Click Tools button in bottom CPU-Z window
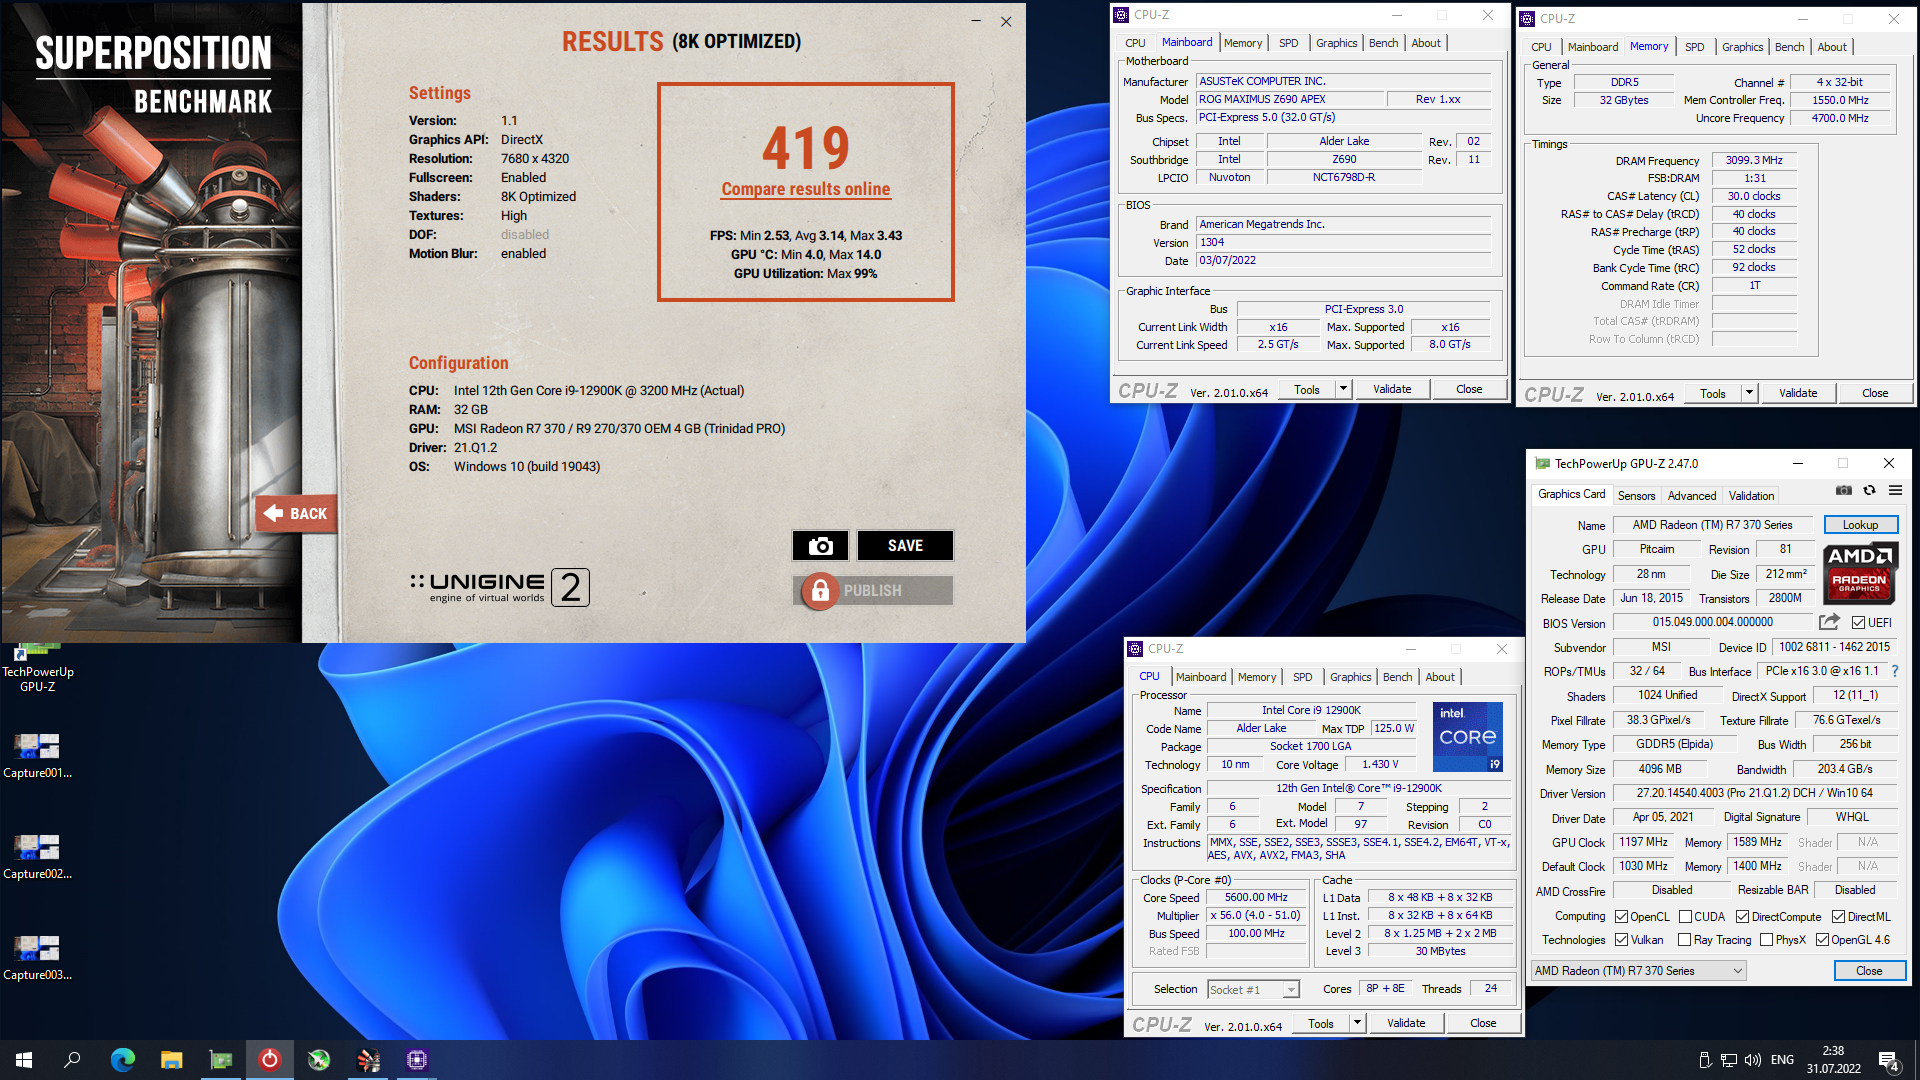The width and height of the screenshot is (1920, 1080). [1320, 1023]
